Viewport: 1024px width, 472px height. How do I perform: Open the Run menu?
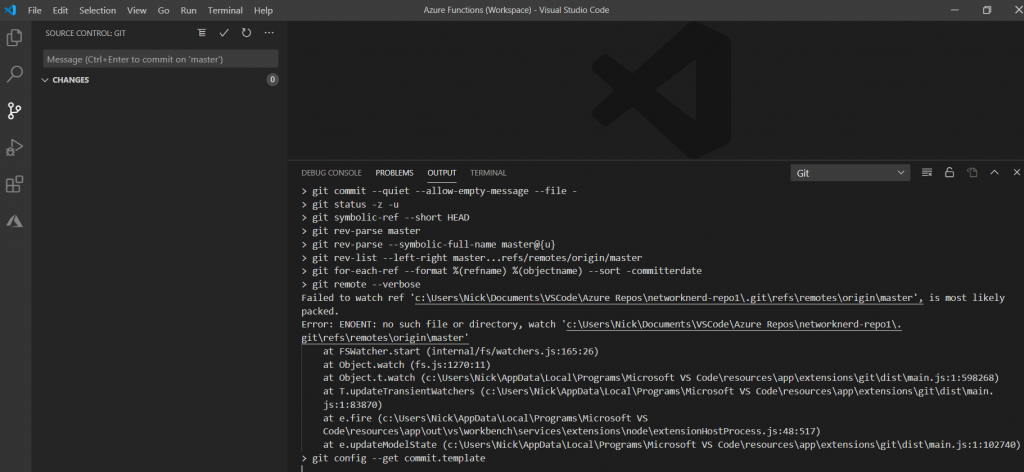188,10
